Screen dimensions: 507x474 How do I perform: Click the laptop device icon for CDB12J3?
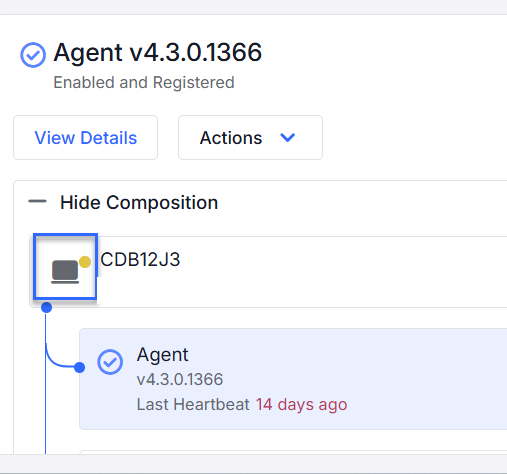coord(65,272)
